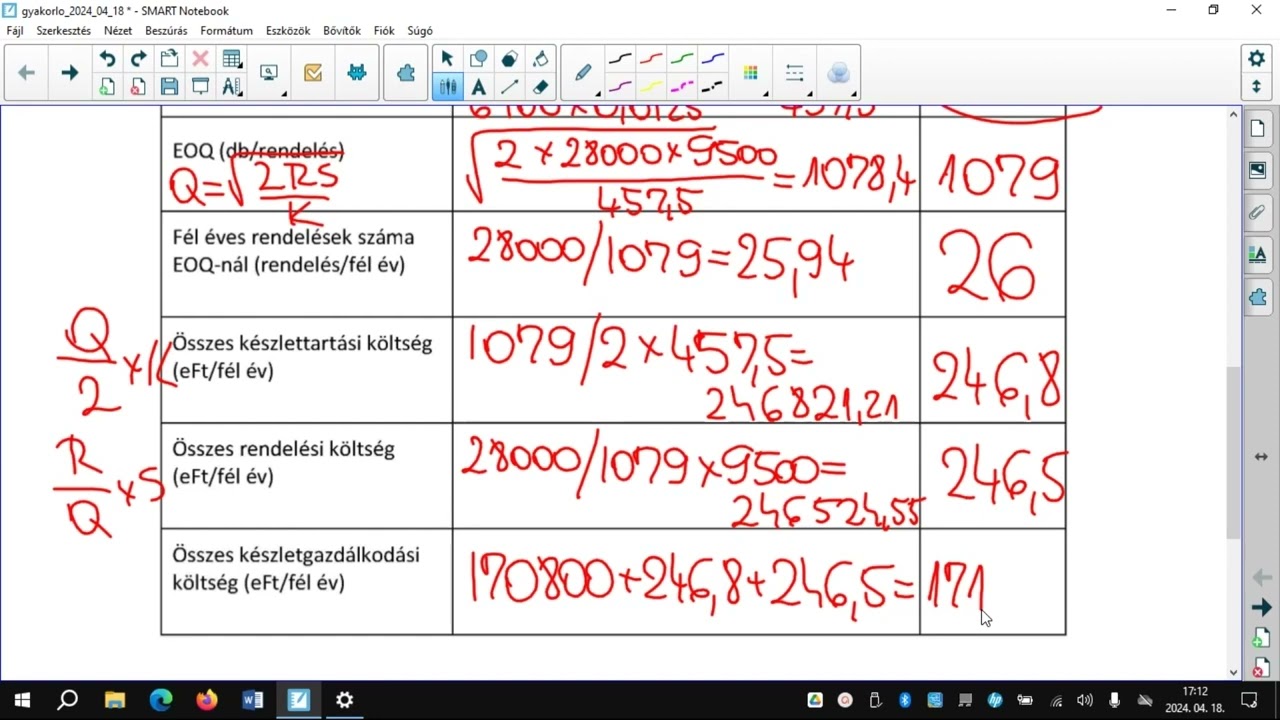1280x720 pixels.
Task: Choose the Fill bucket tool
Action: coord(540,59)
